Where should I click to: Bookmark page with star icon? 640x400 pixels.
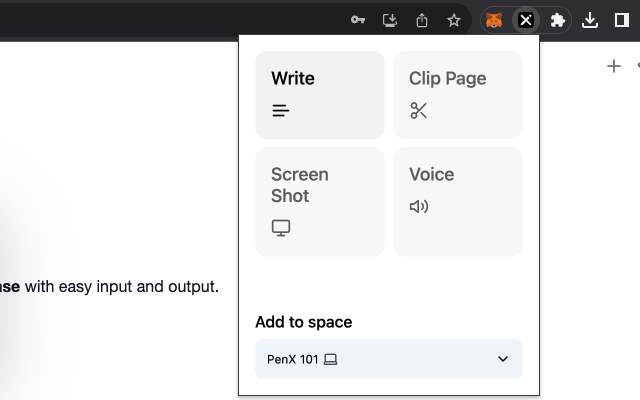[x=454, y=20]
